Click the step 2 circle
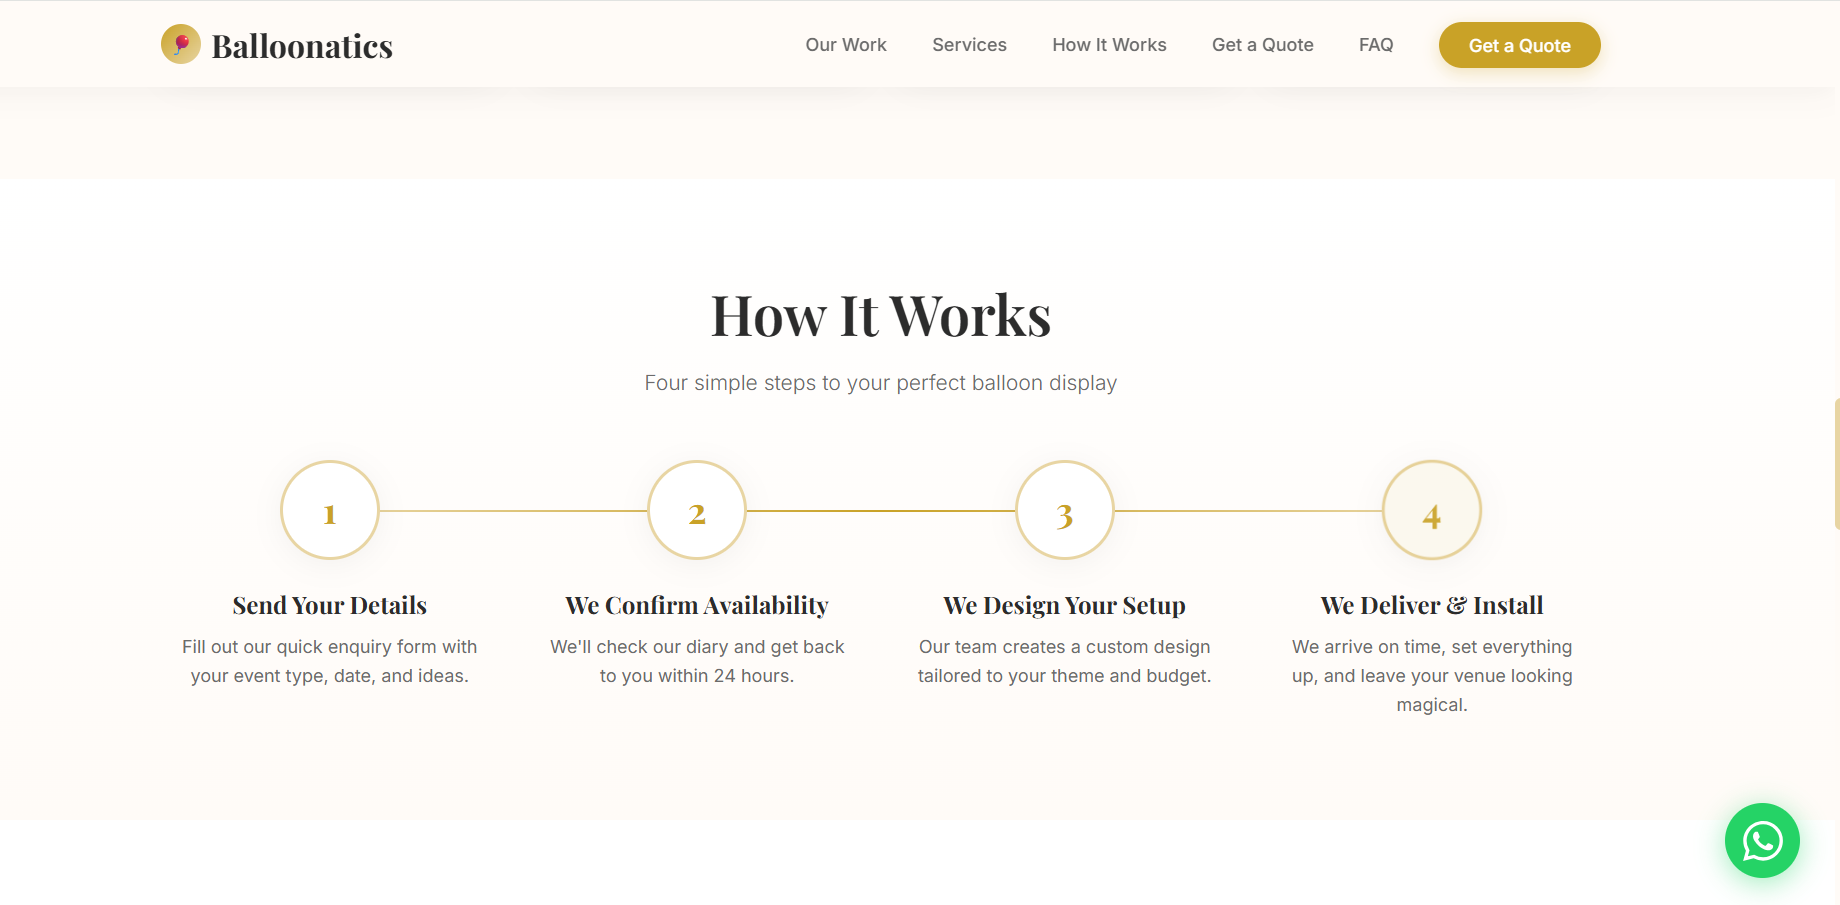 pos(697,510)
